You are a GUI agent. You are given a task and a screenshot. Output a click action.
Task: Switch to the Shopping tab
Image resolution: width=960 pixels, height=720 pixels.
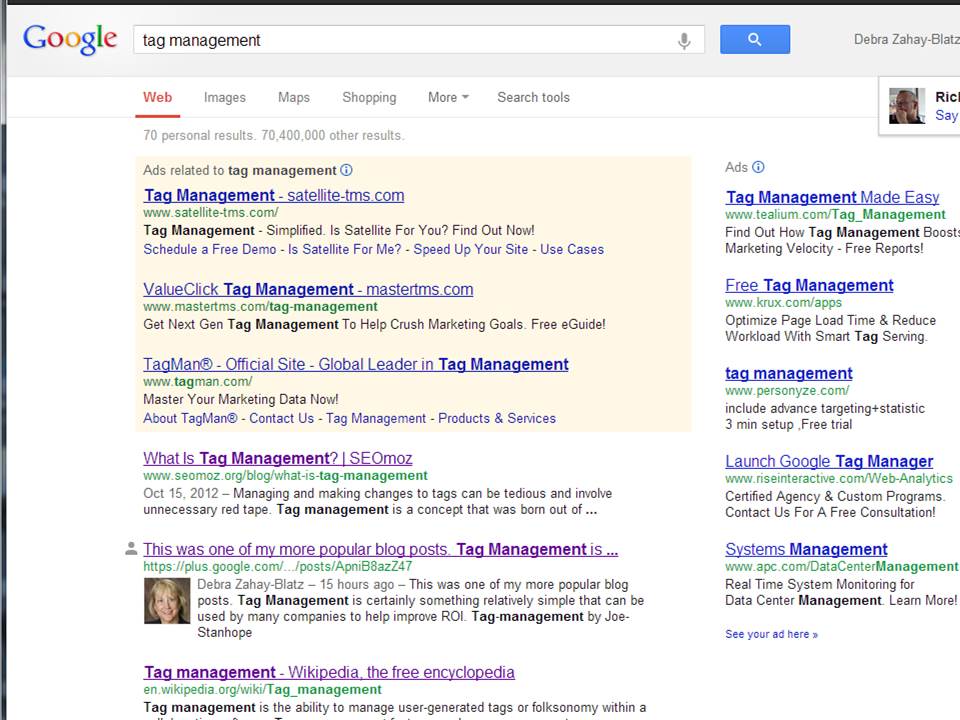tap(369, 97)
